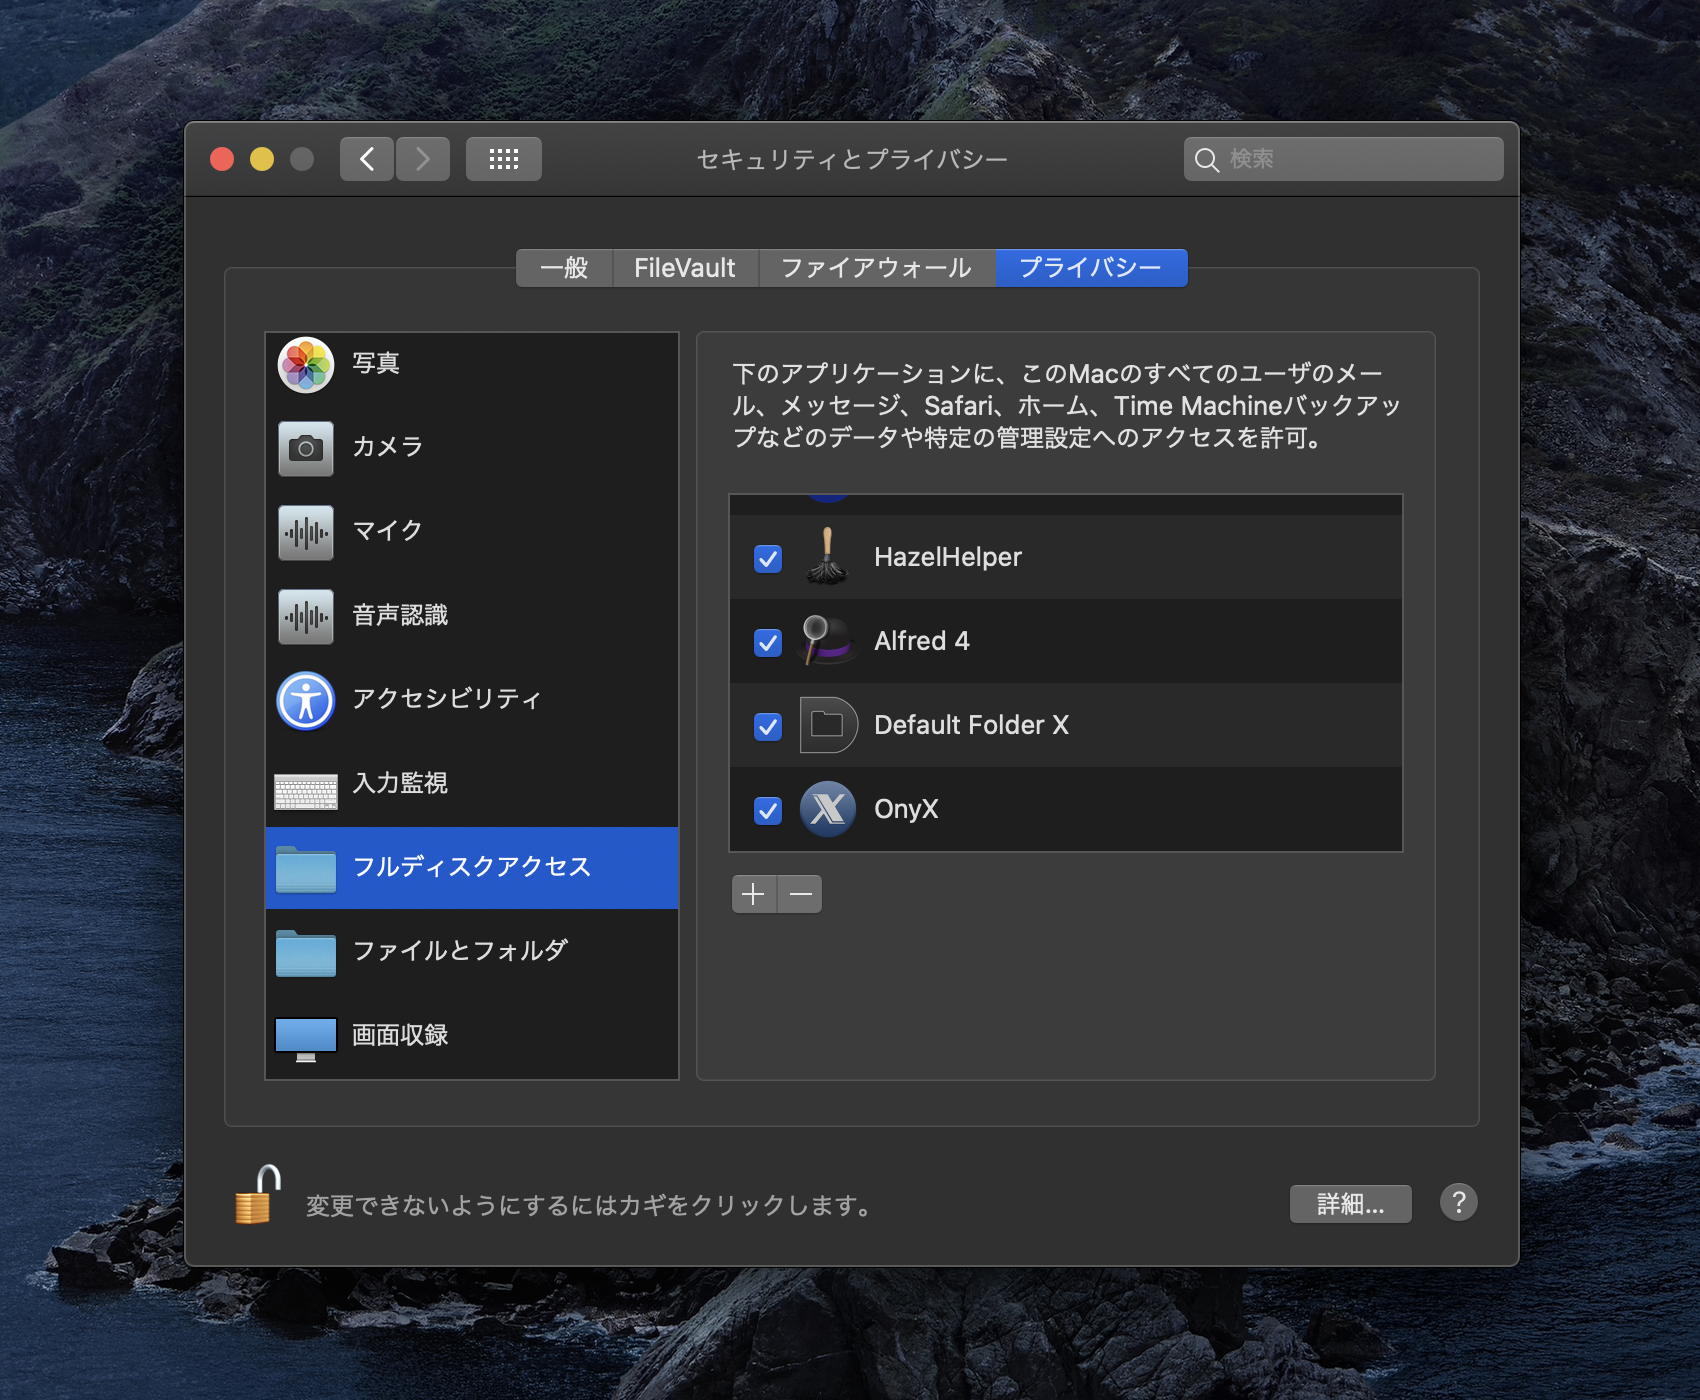Click the Default Folder X app icon
The height and width of the screenshot is (1400, 1700).
[829, 725]
